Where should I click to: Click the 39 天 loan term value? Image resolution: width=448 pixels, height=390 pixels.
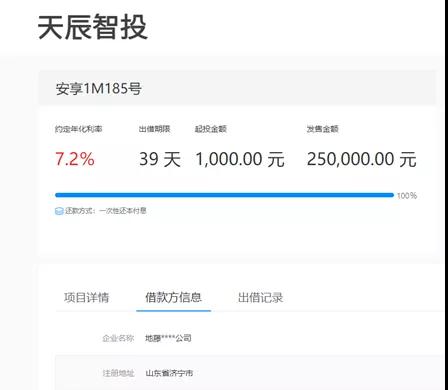coord(160,159)
